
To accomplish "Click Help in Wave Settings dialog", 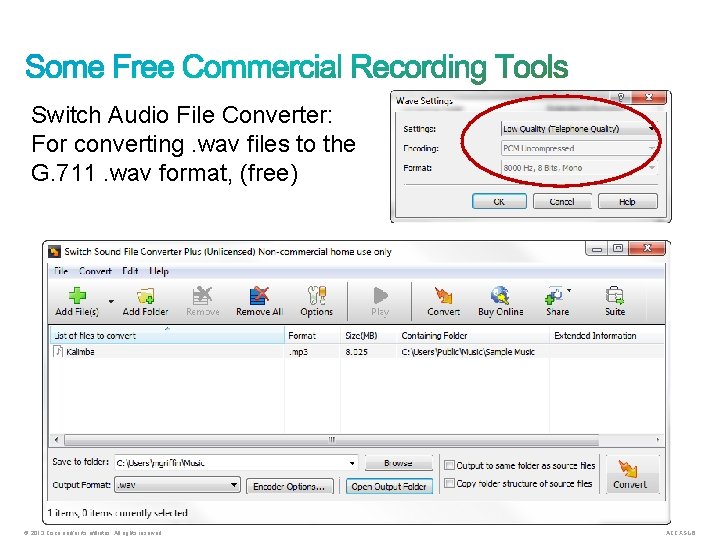I will point(627,201).
